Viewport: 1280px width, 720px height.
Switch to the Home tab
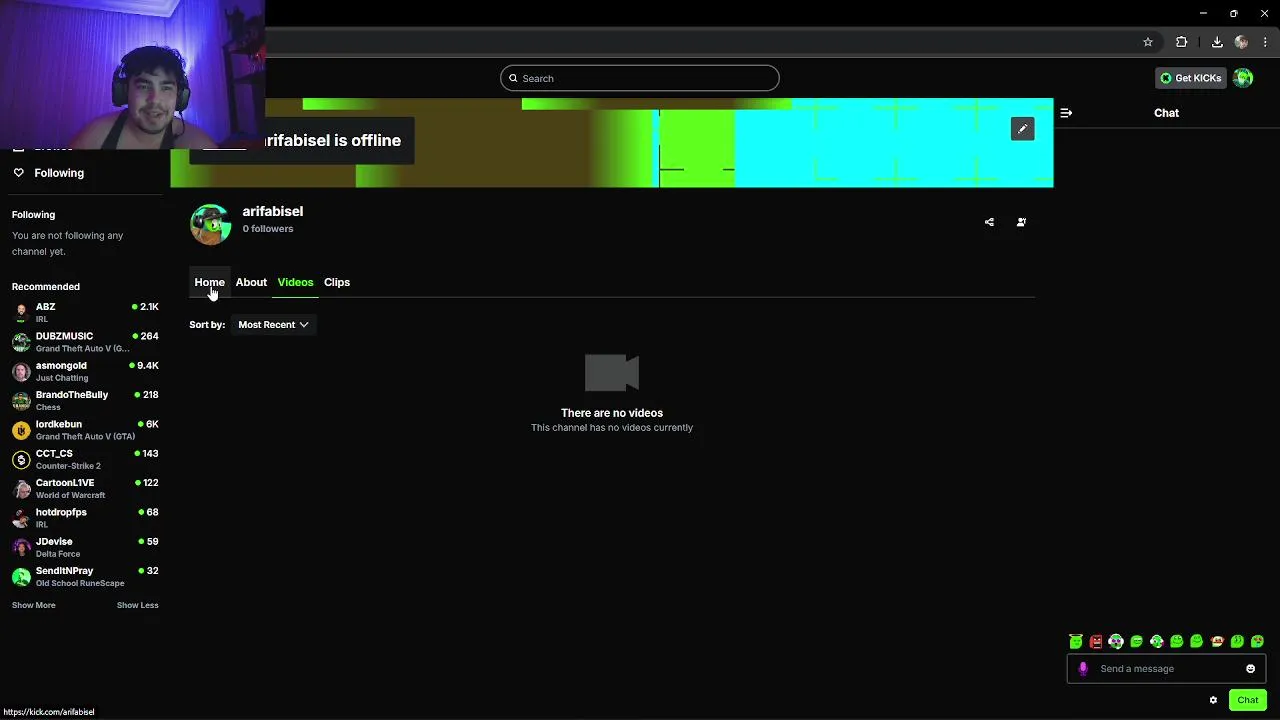click(209, 282)
